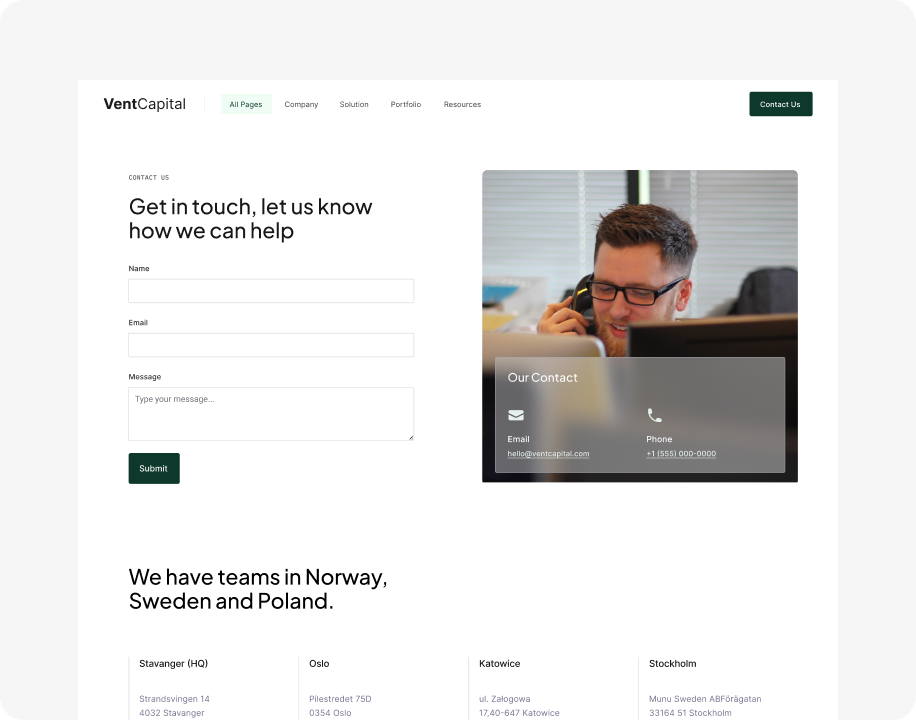Open the Portfolio nav item
Screen dimensions: 916x720
point(405,104)
